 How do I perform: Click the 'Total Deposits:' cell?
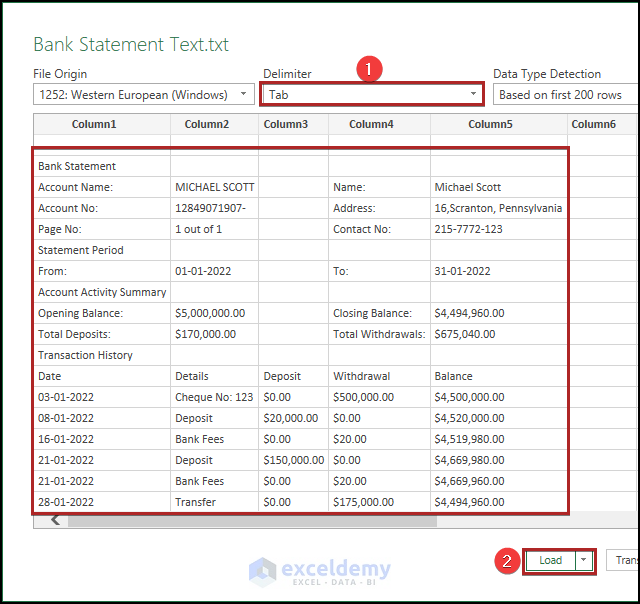tap(102, 334)
